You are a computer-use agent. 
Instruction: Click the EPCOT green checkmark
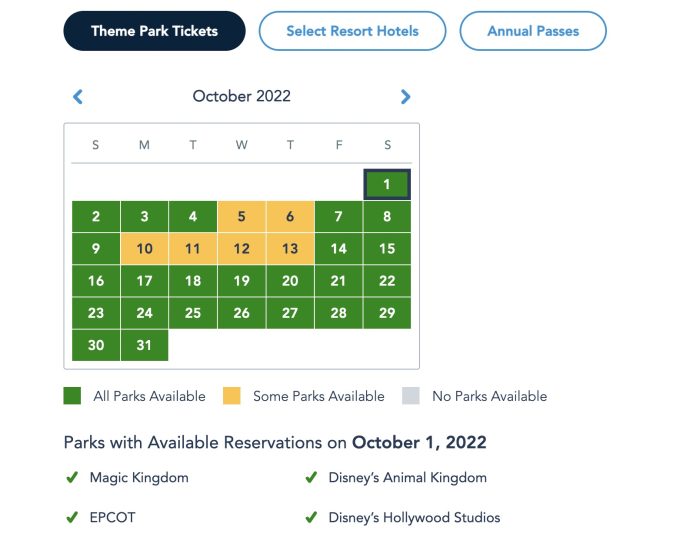(x=72, y=517)
